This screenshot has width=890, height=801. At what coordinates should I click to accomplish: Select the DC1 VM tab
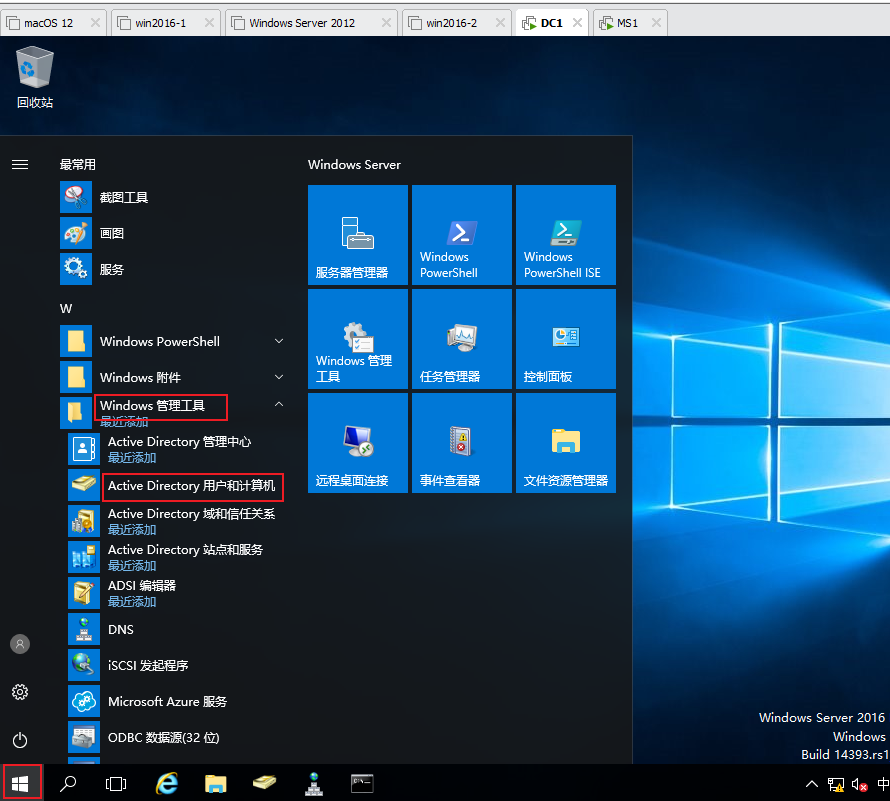[x=551, y=23]
